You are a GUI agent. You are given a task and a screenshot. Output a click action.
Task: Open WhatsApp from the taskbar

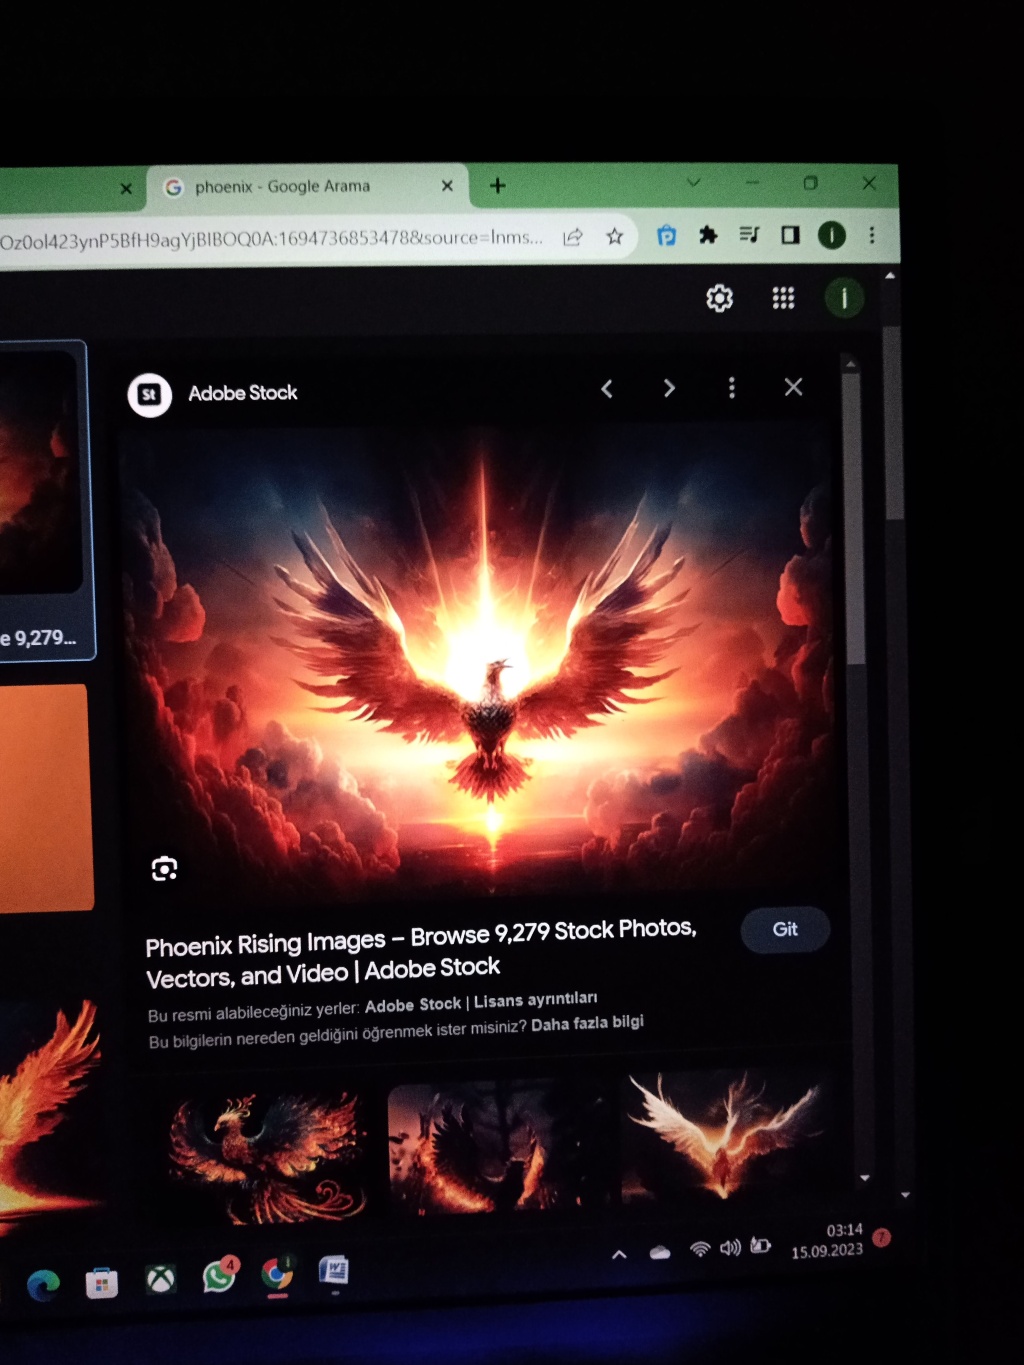[219, 1276]
